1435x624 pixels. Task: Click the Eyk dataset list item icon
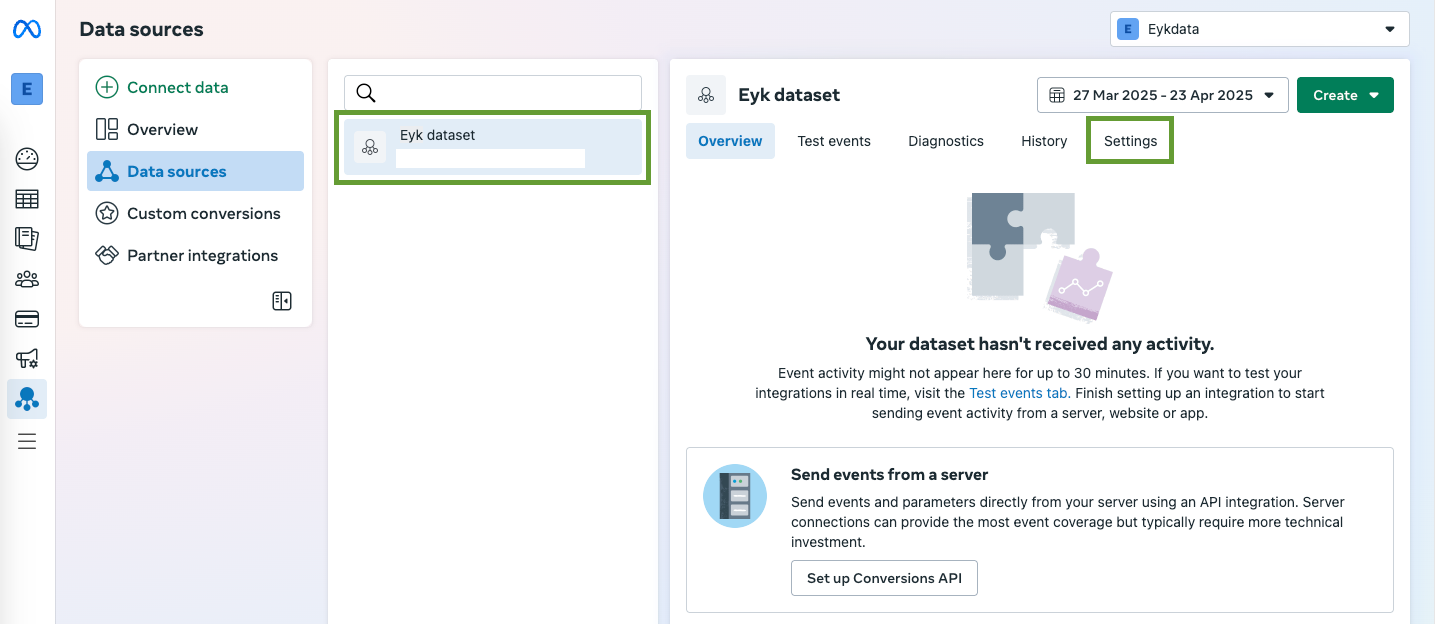tap(370, 147)
